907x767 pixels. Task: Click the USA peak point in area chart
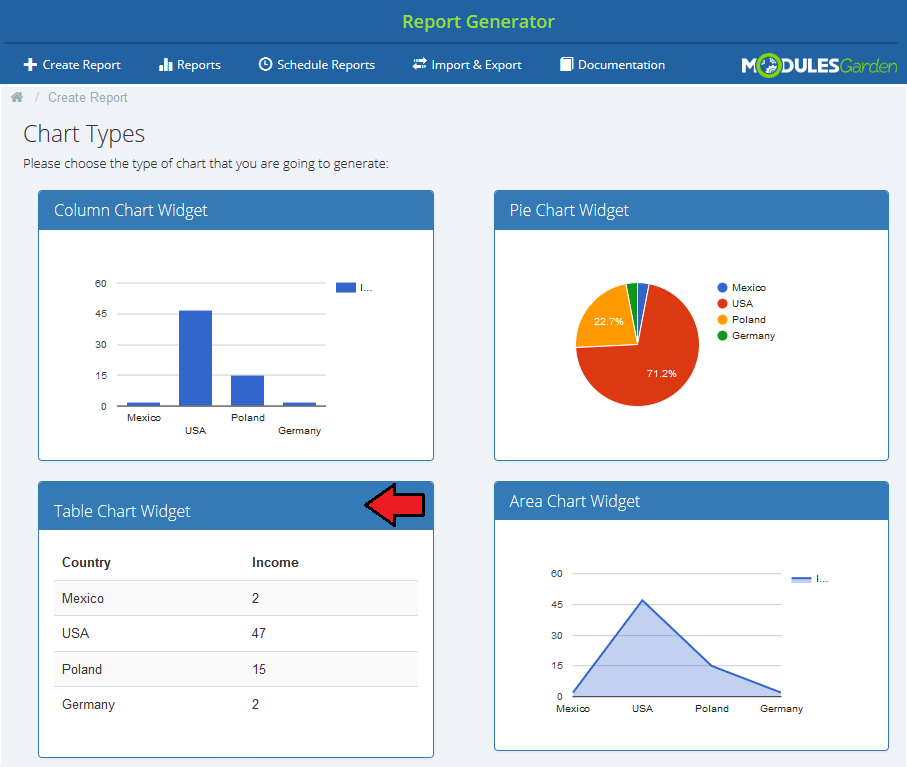(x=642, y=601)
